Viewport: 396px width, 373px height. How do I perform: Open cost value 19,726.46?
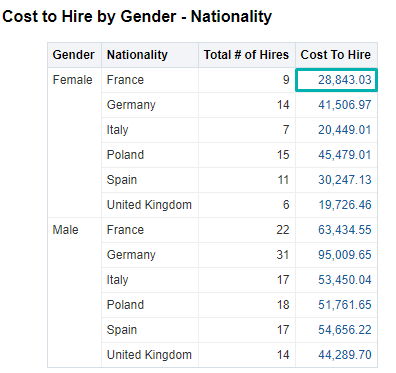click(x=345, y=205)
